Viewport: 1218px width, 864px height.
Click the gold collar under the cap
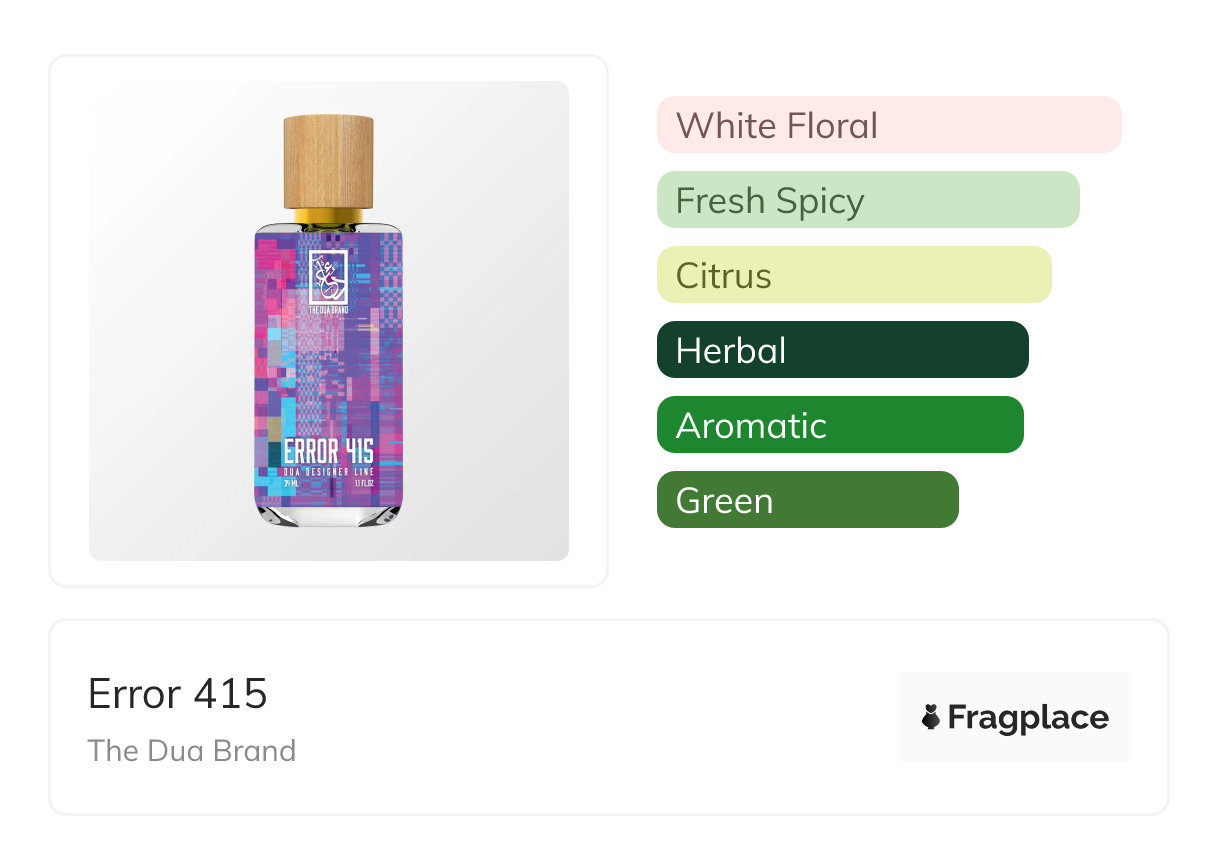[328, 217]
